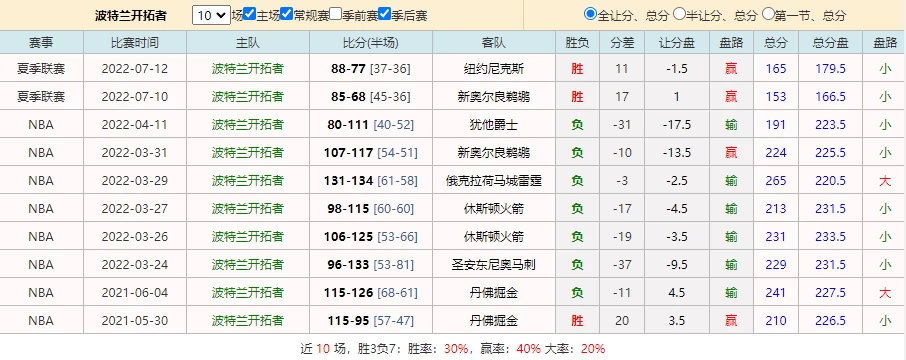Open the 131-134 match score
This screenshot has height=360, width=906.
(348, 181)
